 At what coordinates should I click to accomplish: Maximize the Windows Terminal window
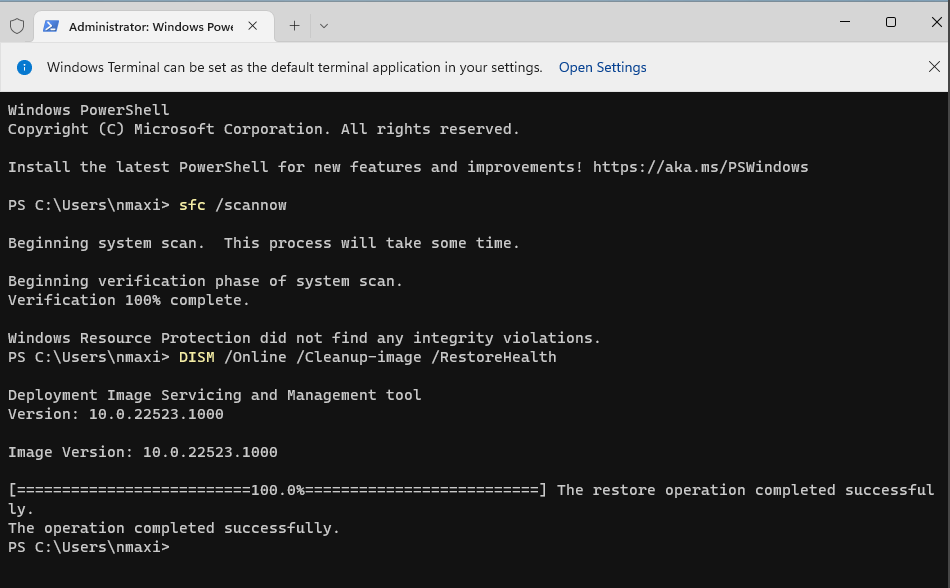pos(890,22)
